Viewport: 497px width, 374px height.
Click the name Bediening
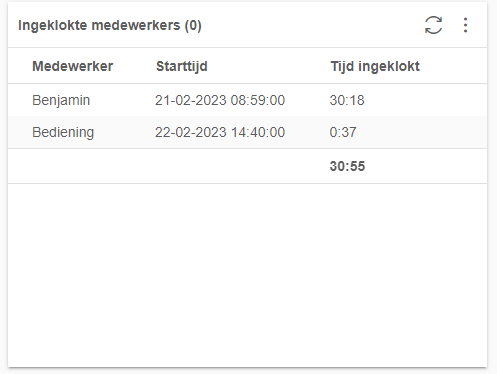[63, 132]
